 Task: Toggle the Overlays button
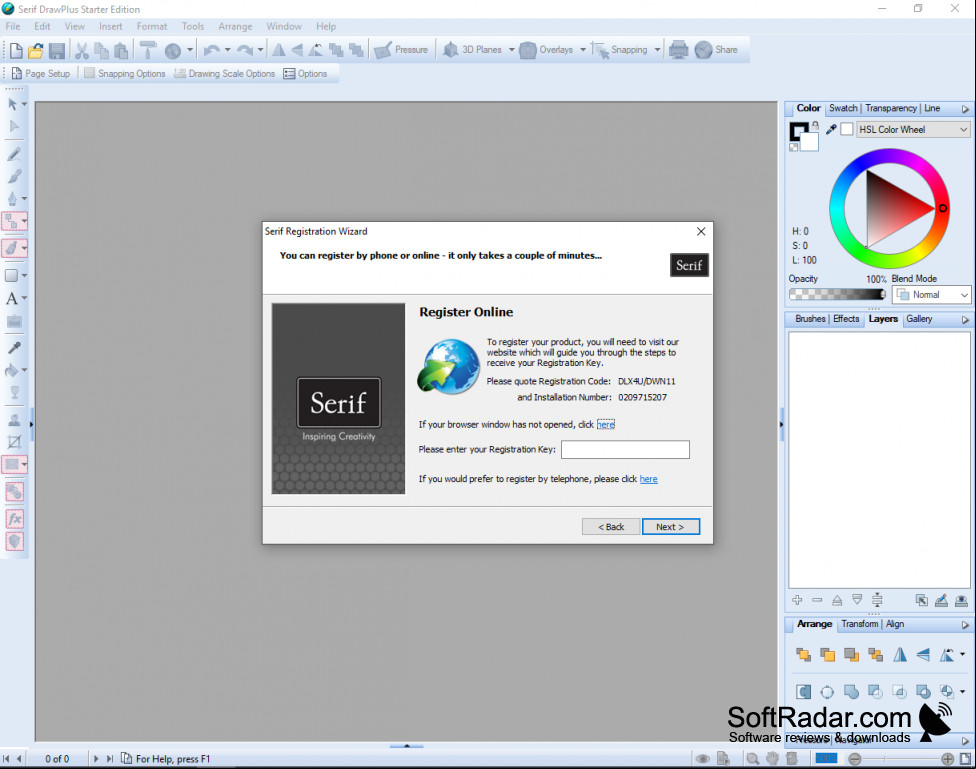point(546,50)
